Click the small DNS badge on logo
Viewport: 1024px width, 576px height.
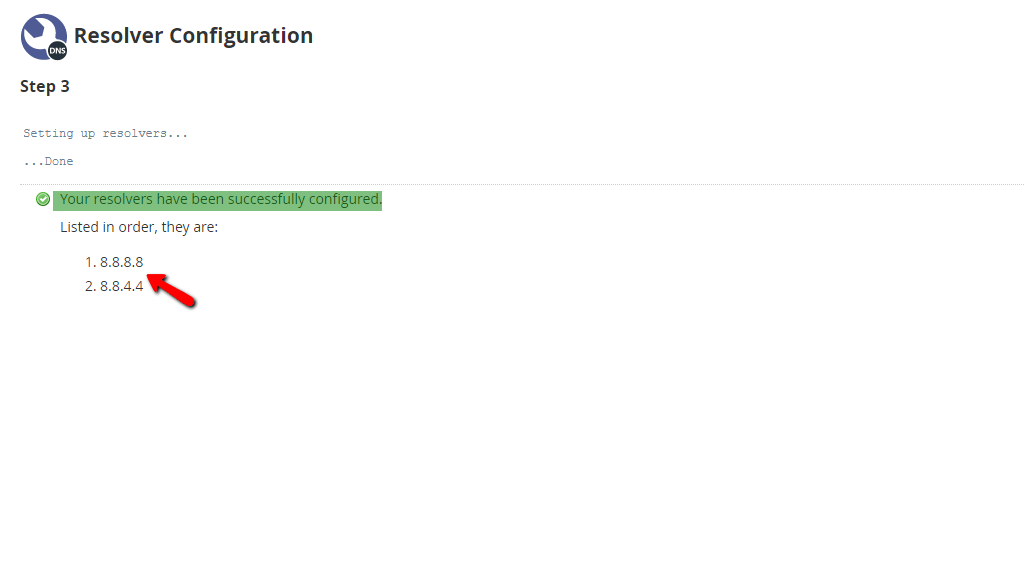[x=58, y=50]
